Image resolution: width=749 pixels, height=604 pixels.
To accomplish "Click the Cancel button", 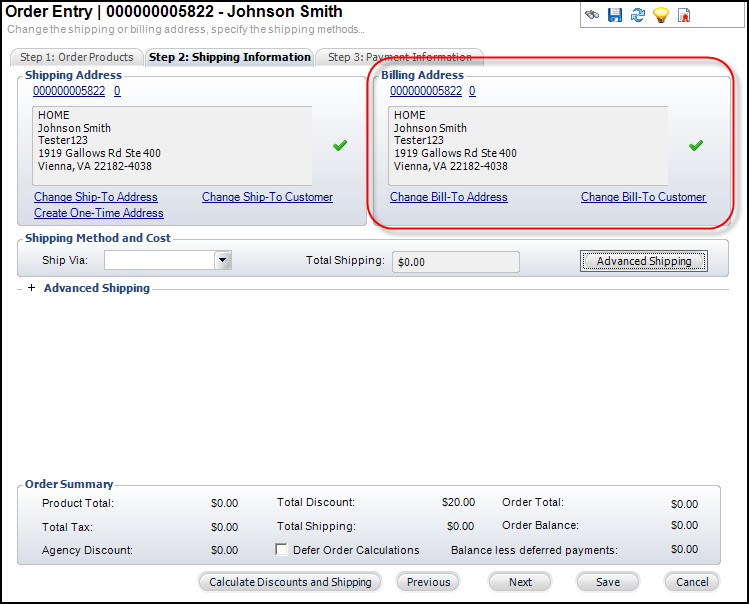I will [692, 582].
